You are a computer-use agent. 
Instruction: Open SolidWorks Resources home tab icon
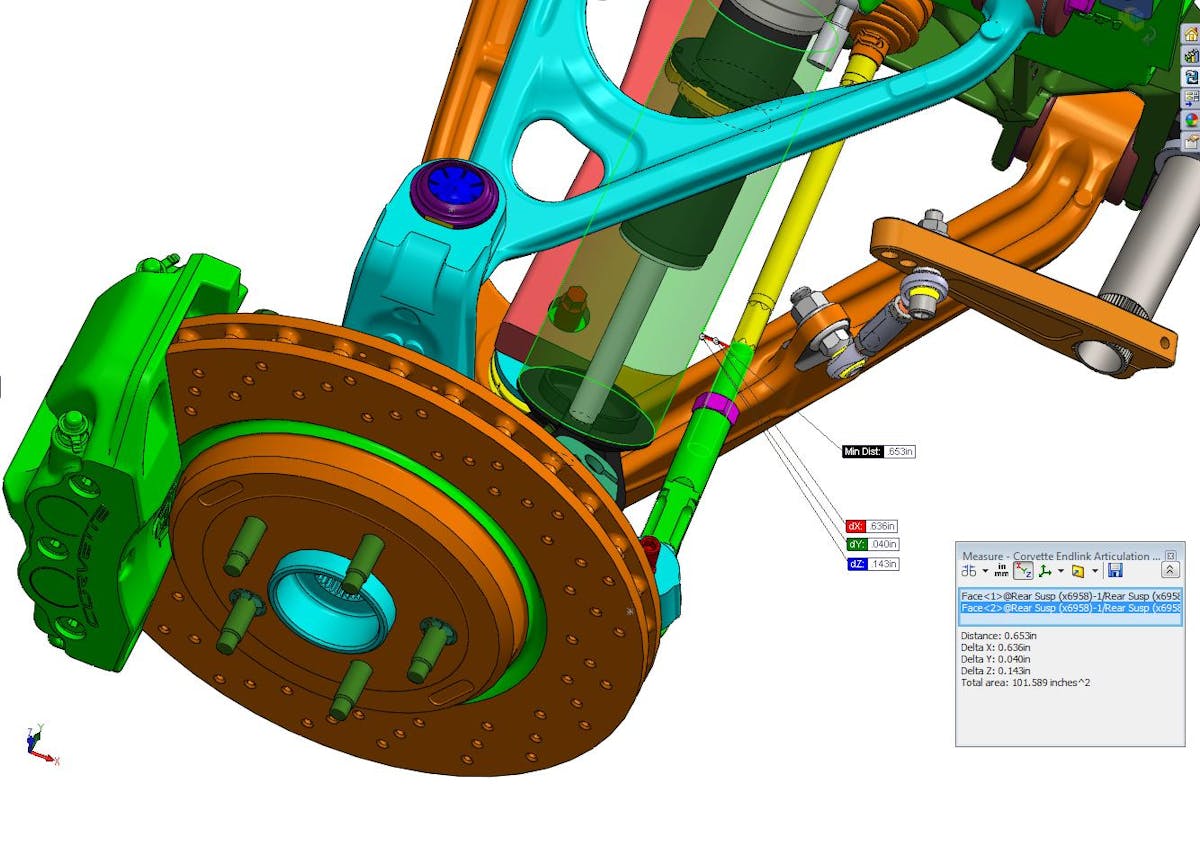click(1190, 33)
